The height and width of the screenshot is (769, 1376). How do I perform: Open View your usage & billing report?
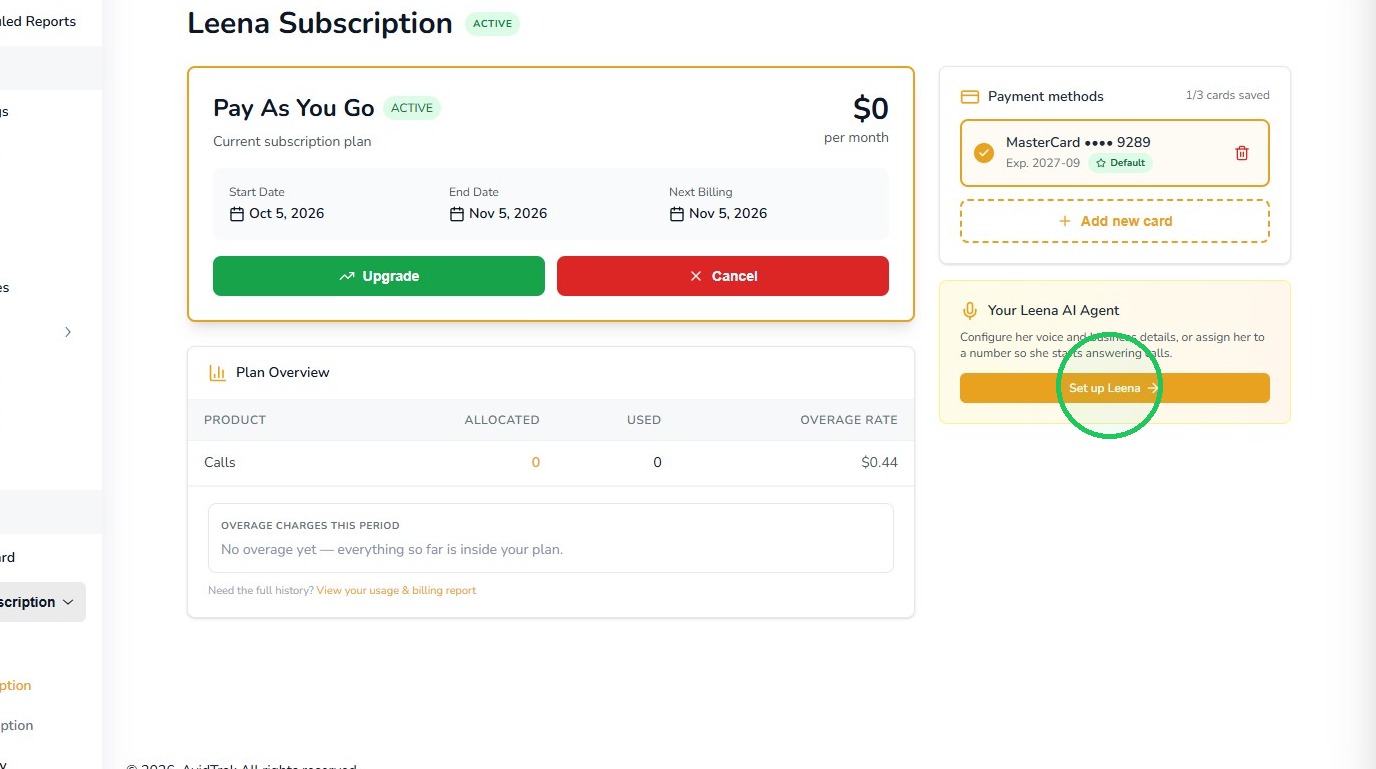coord(396,591)
